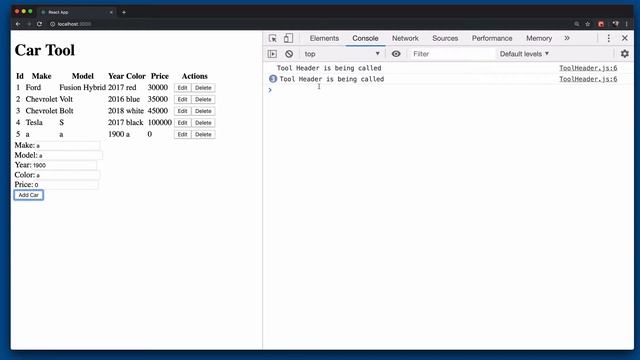Screen dimensions: 640x360
Task: Open ToolHeader.js:6 link on the repeated log line
Action: tap(588, 79)
